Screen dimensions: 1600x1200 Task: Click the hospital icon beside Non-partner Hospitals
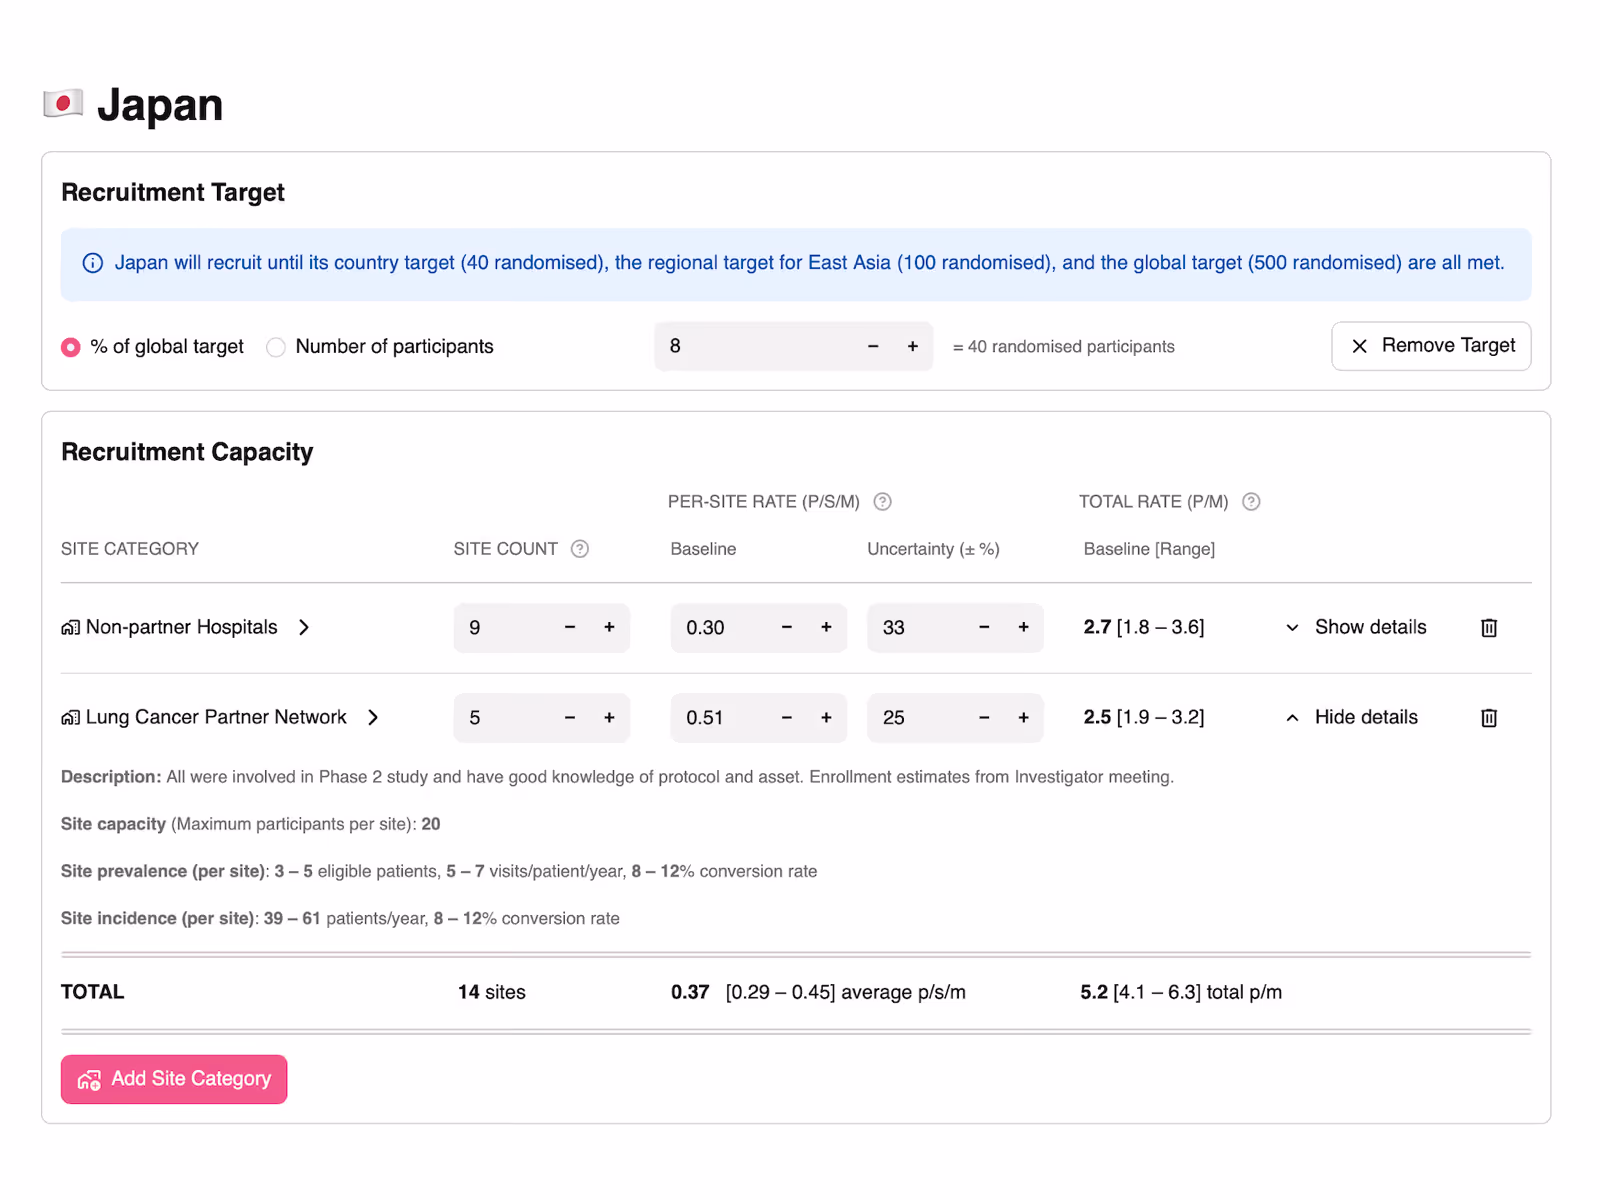(69, 627)
